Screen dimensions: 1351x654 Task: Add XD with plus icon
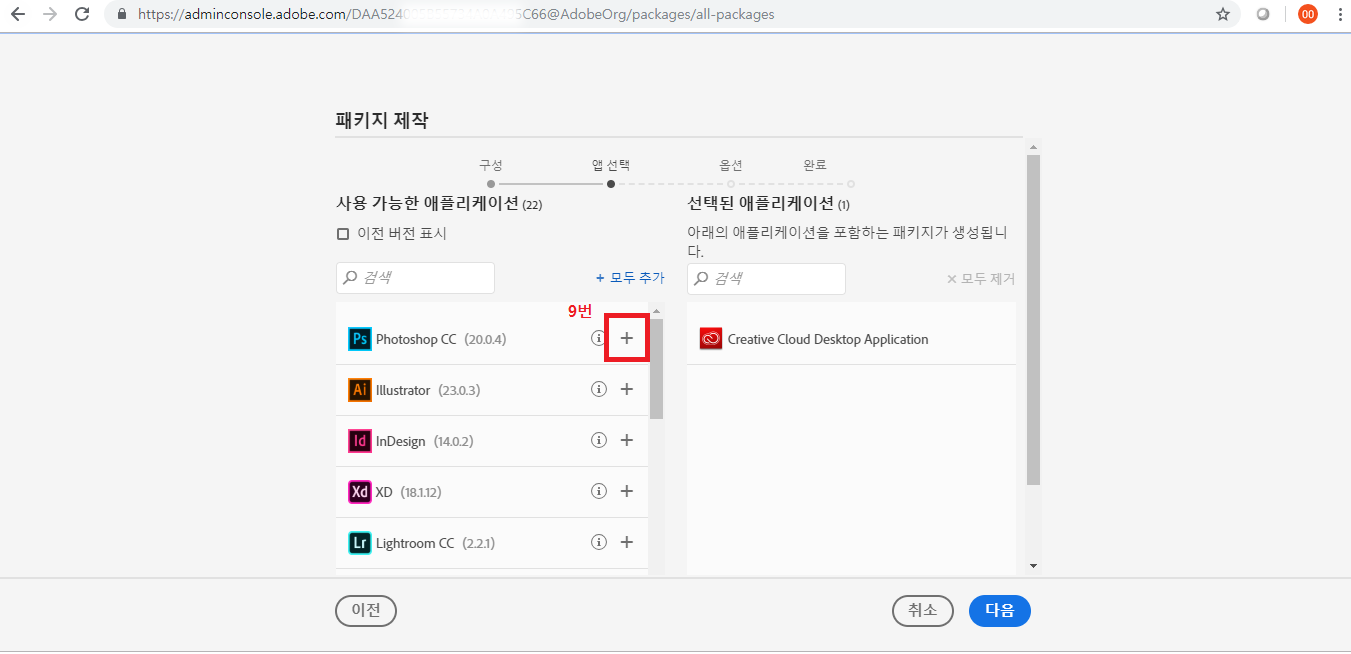coord(627,491)
